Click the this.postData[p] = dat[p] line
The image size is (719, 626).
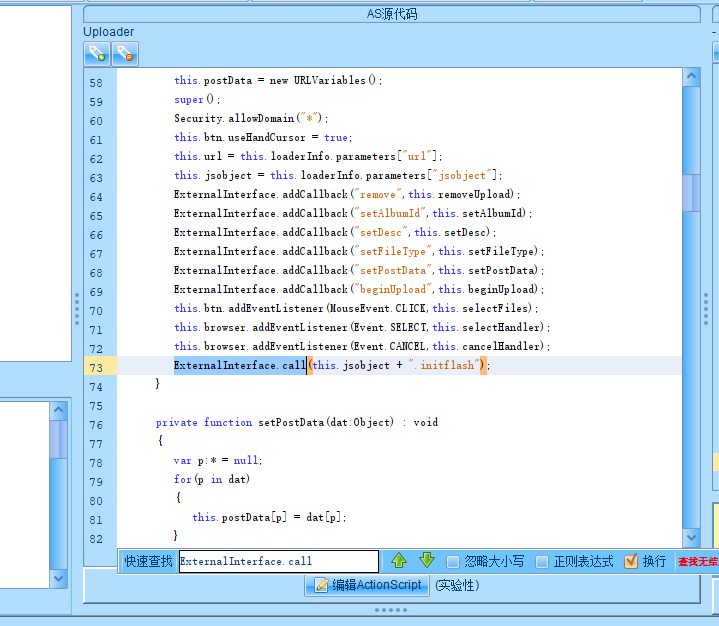coord(269,517)
